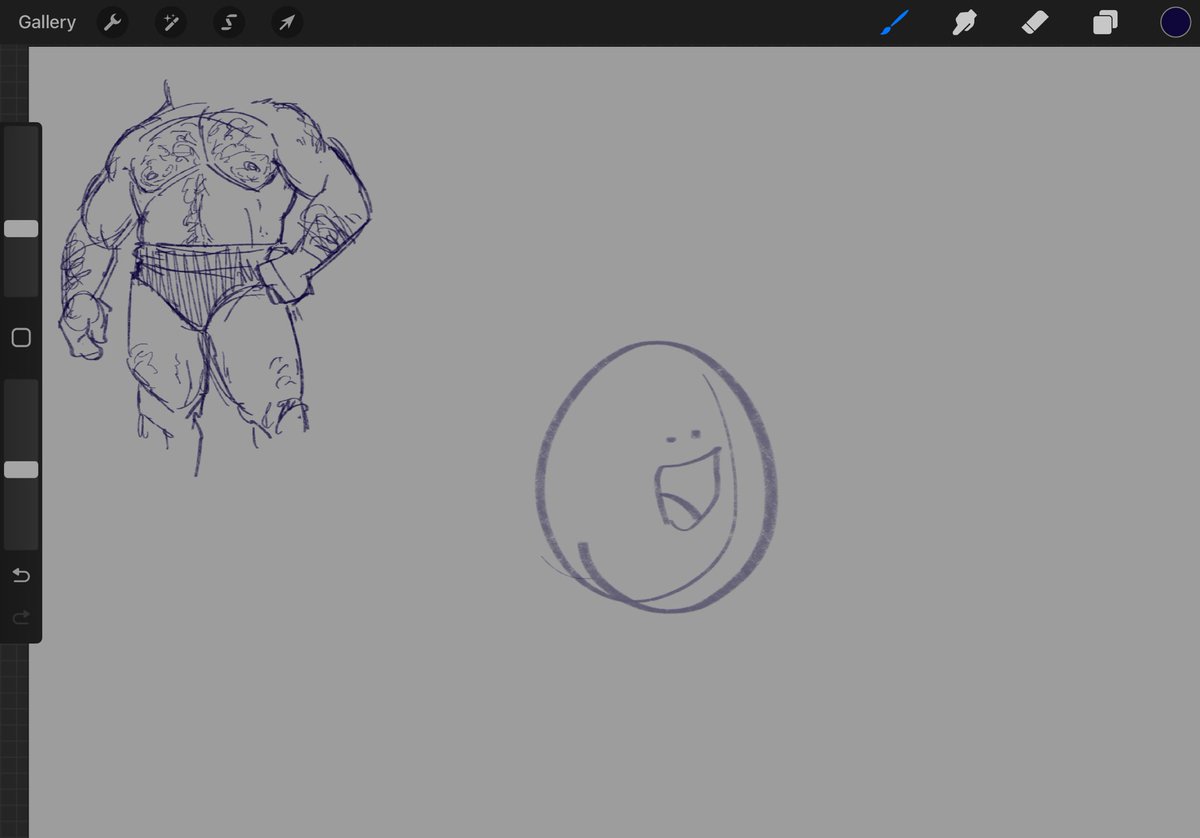Tap the brush size slider handle
The width and height of the screenshot is (1200, 838).
click(21, 228)
